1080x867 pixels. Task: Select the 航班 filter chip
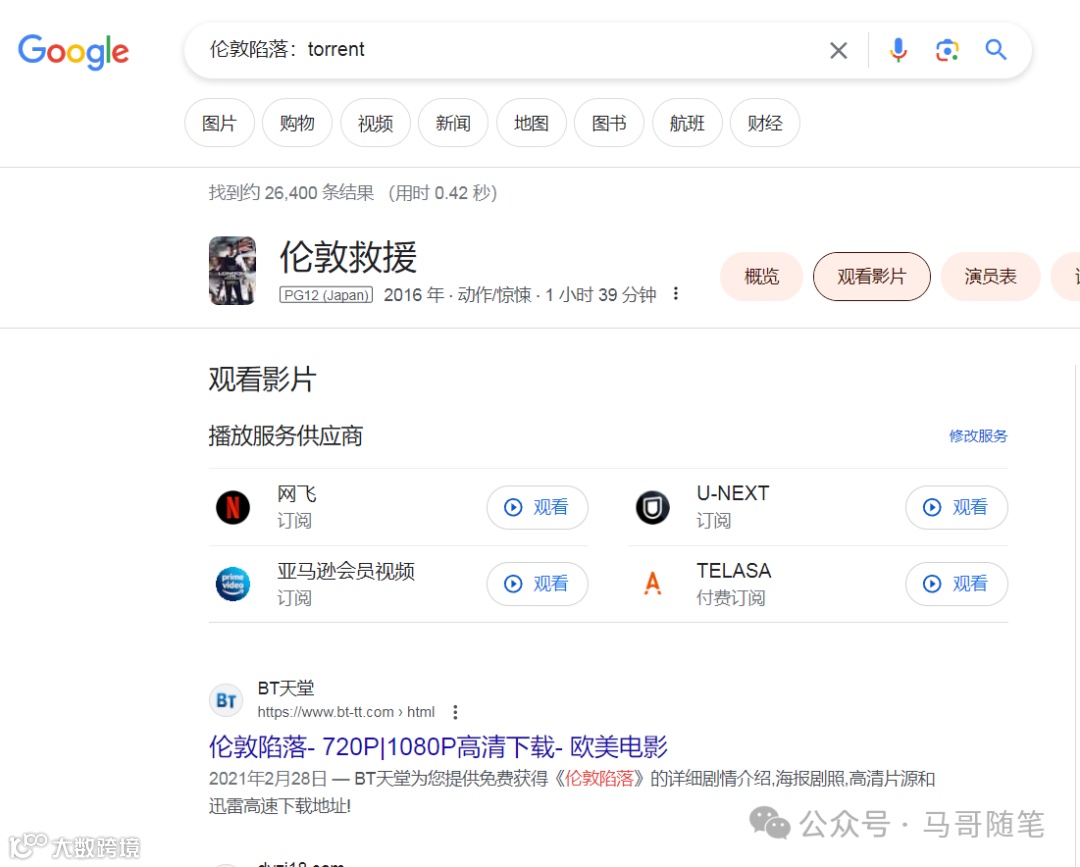687,123
